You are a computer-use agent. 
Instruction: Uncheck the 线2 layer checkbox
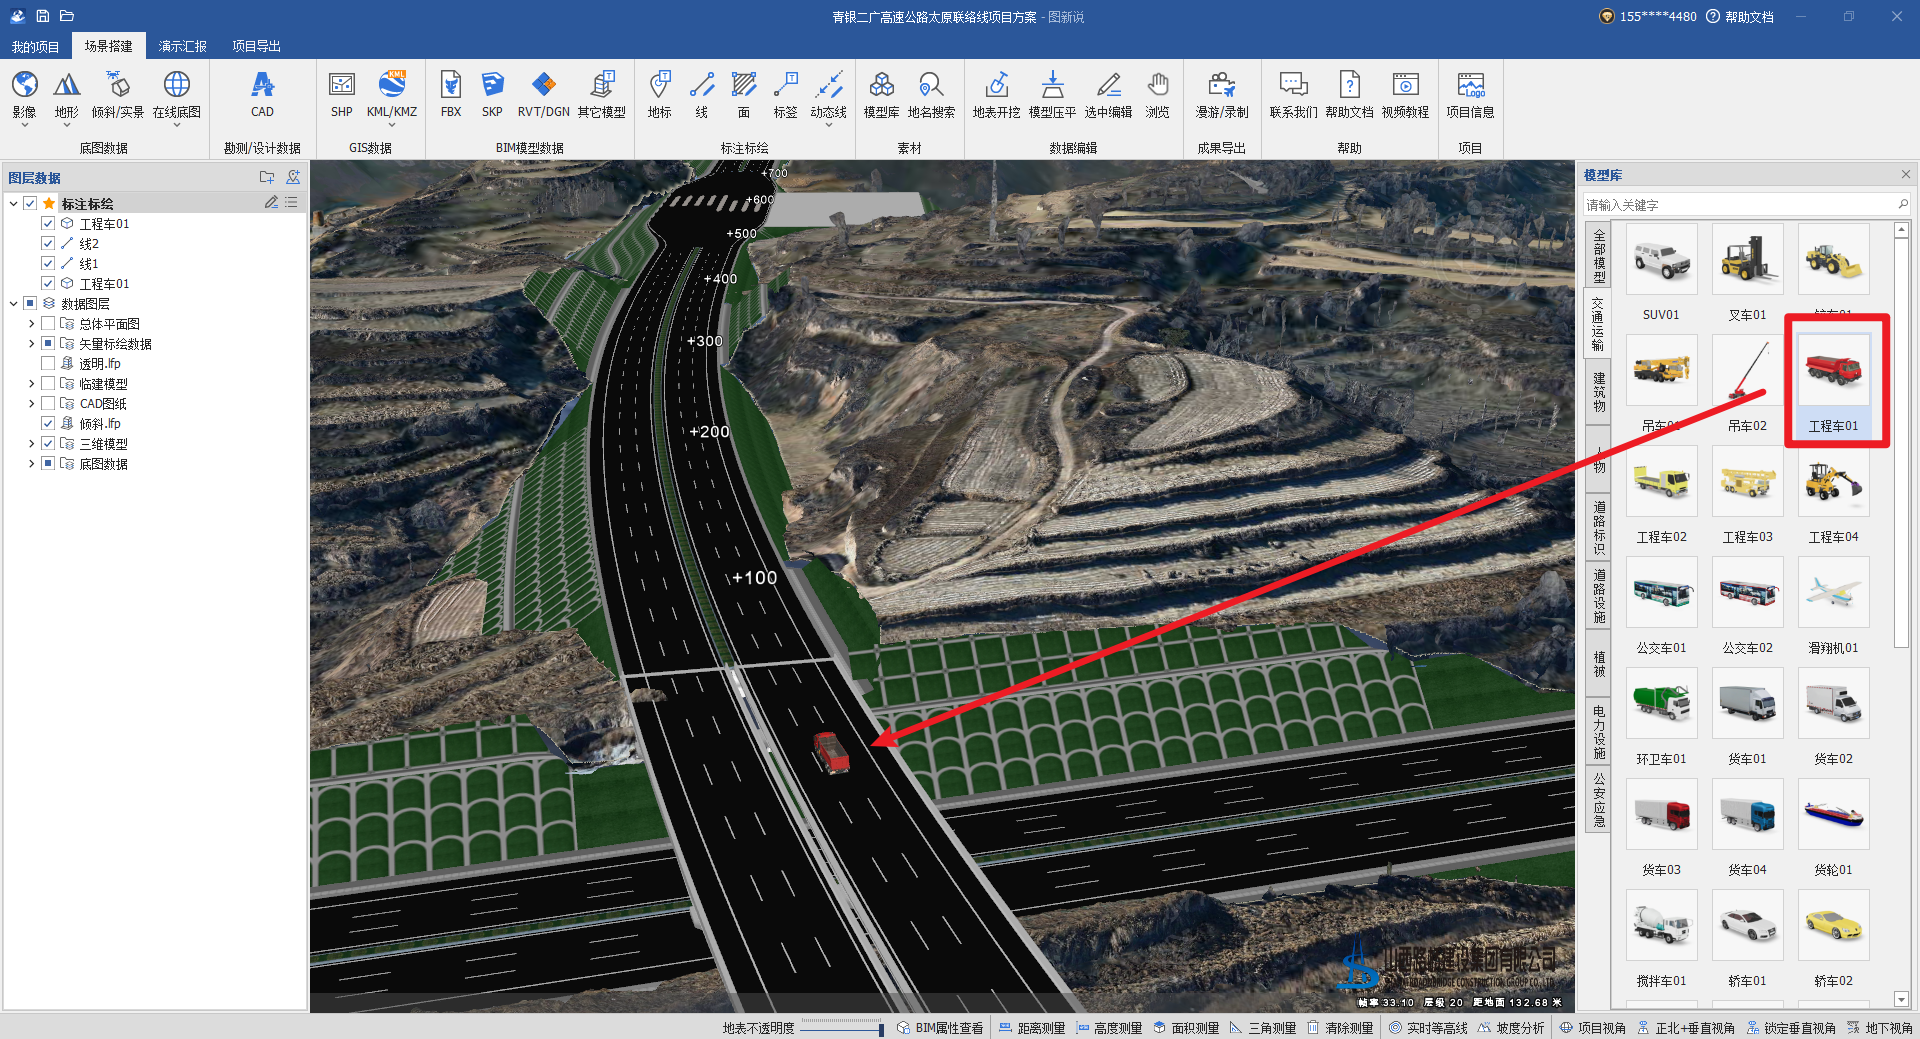(48, 244)
